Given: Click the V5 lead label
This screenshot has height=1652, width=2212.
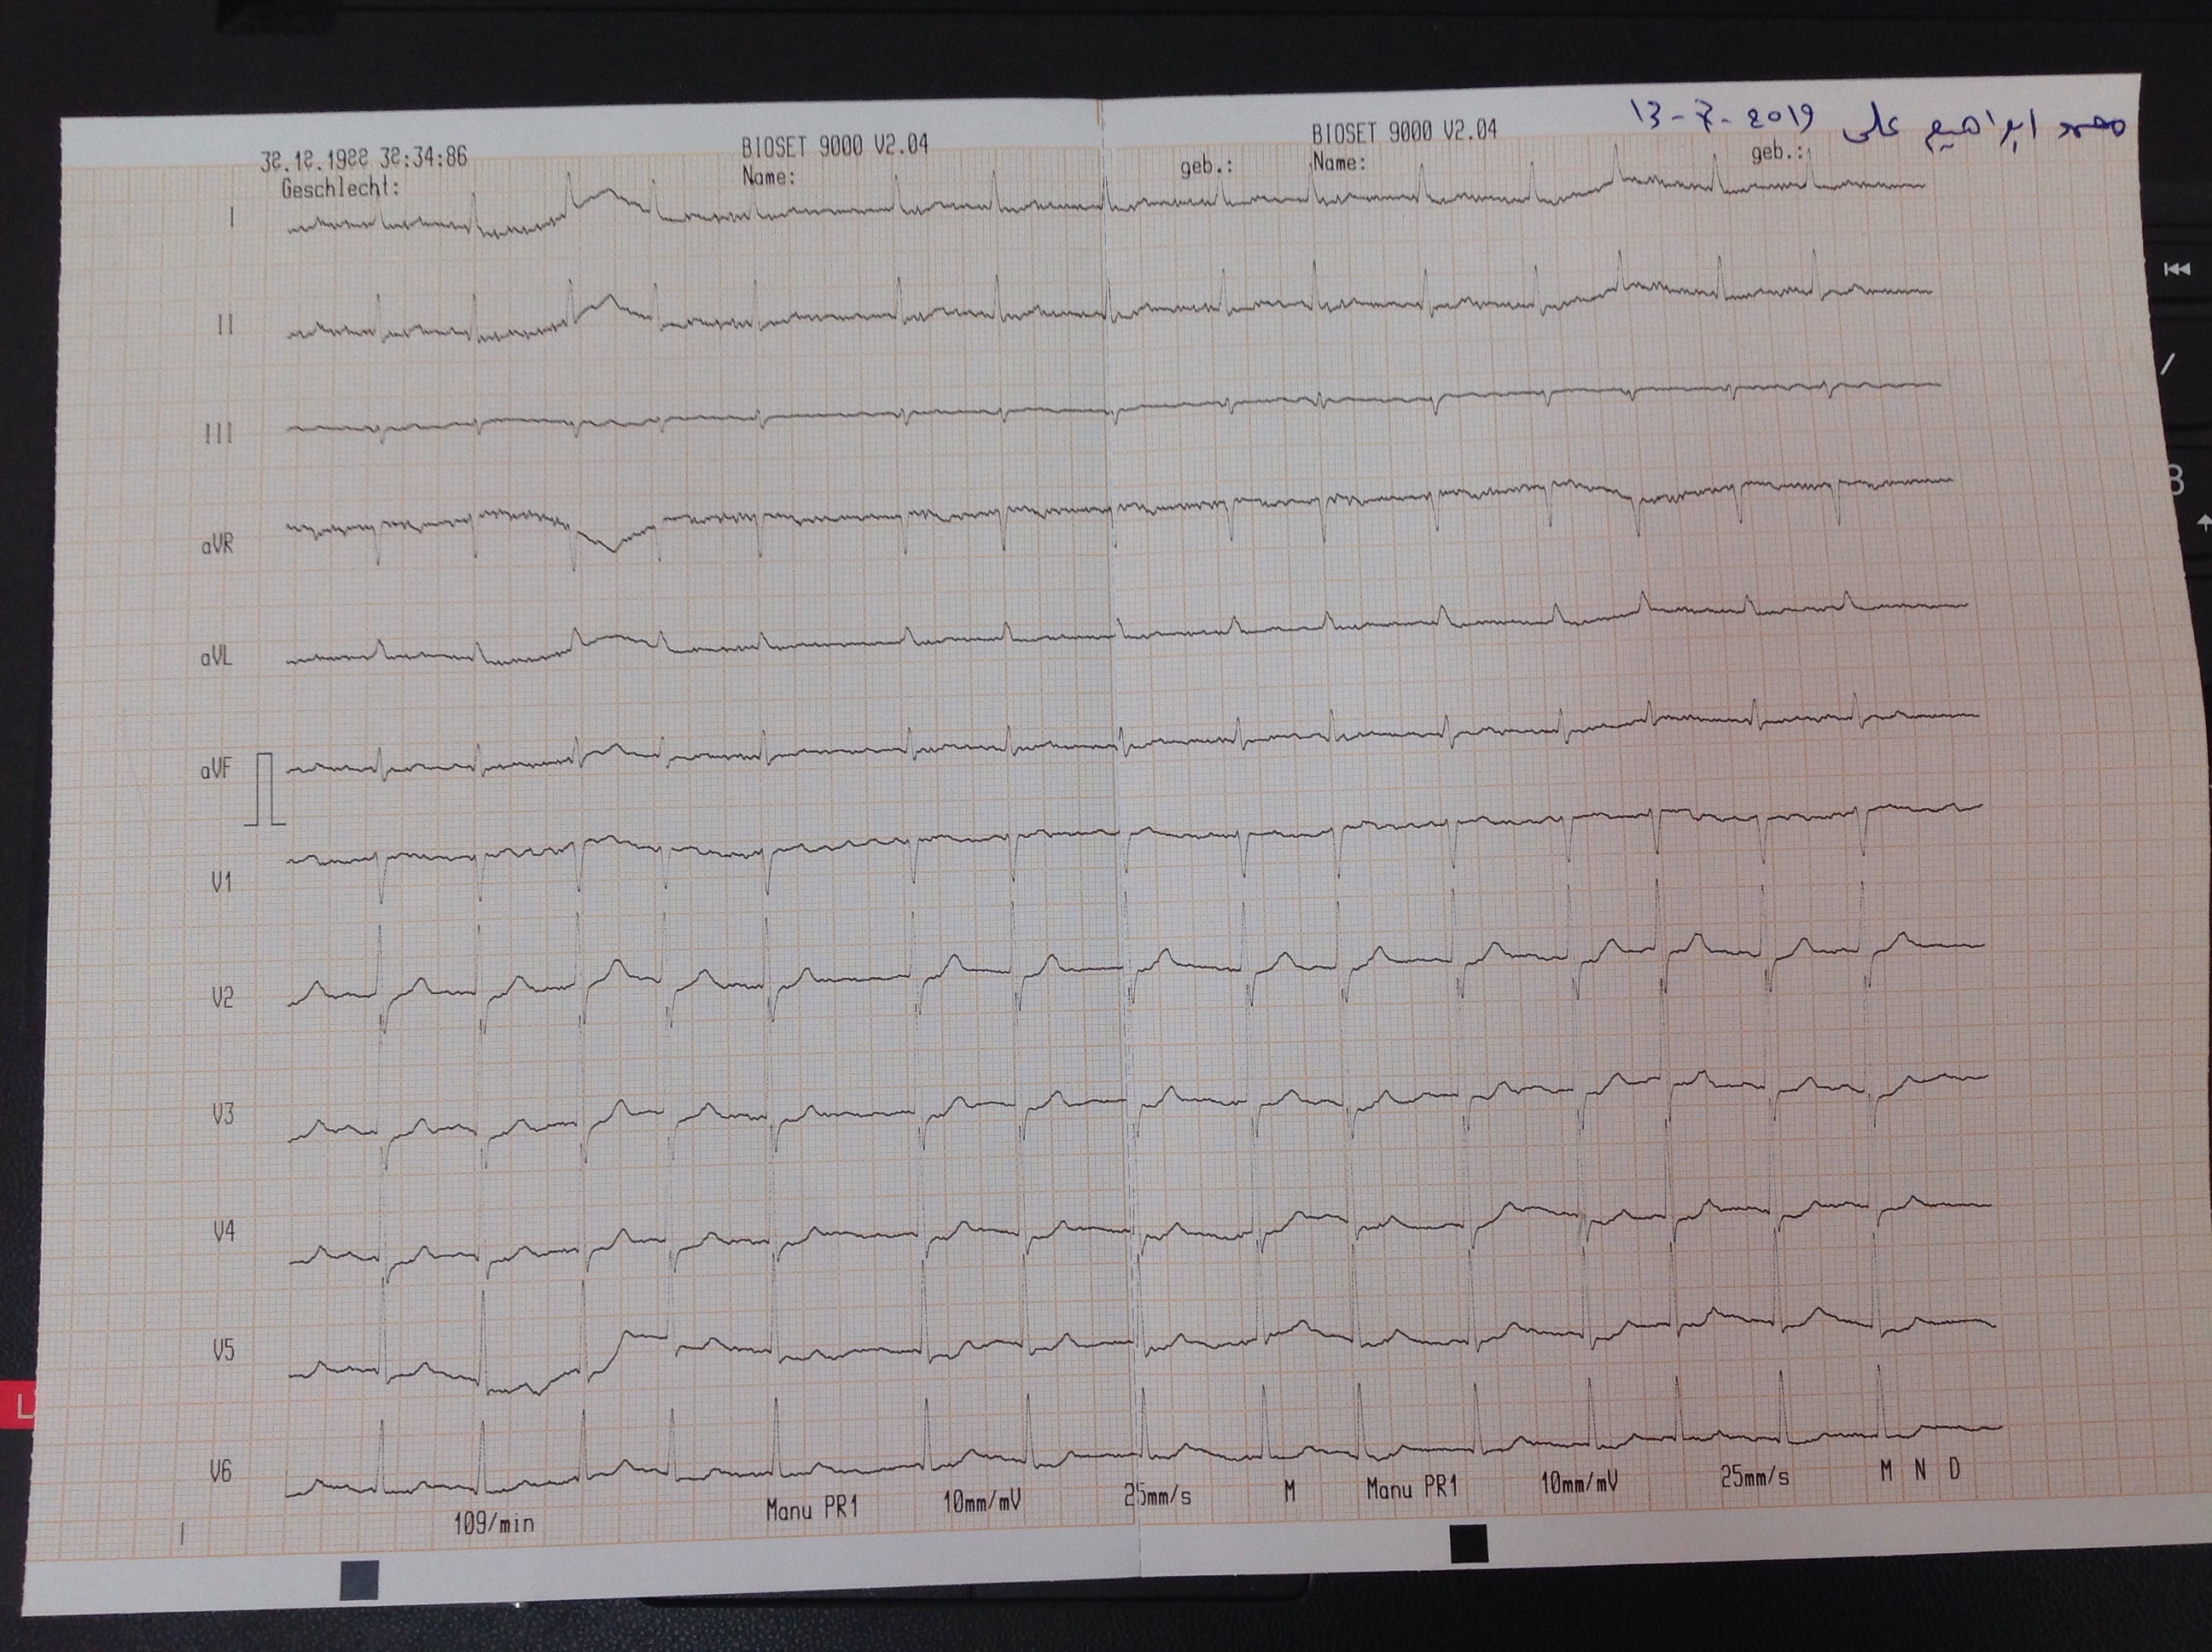Looking at the screenshot, I should [224, 1351].
